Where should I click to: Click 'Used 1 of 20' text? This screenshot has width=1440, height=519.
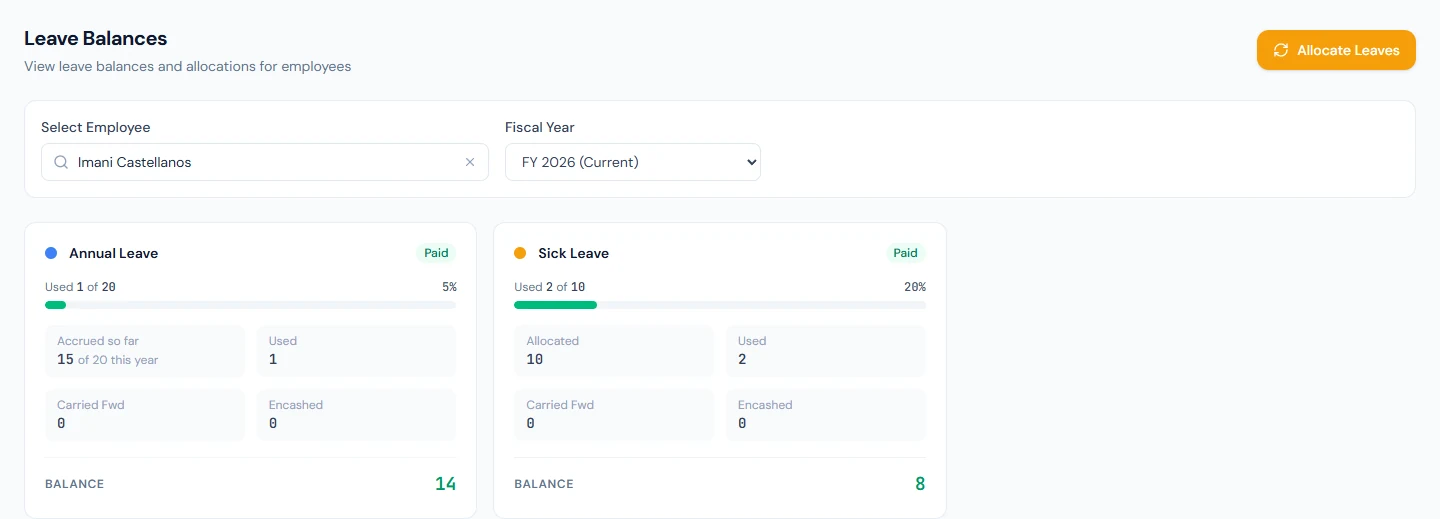[x=81, y=287]
